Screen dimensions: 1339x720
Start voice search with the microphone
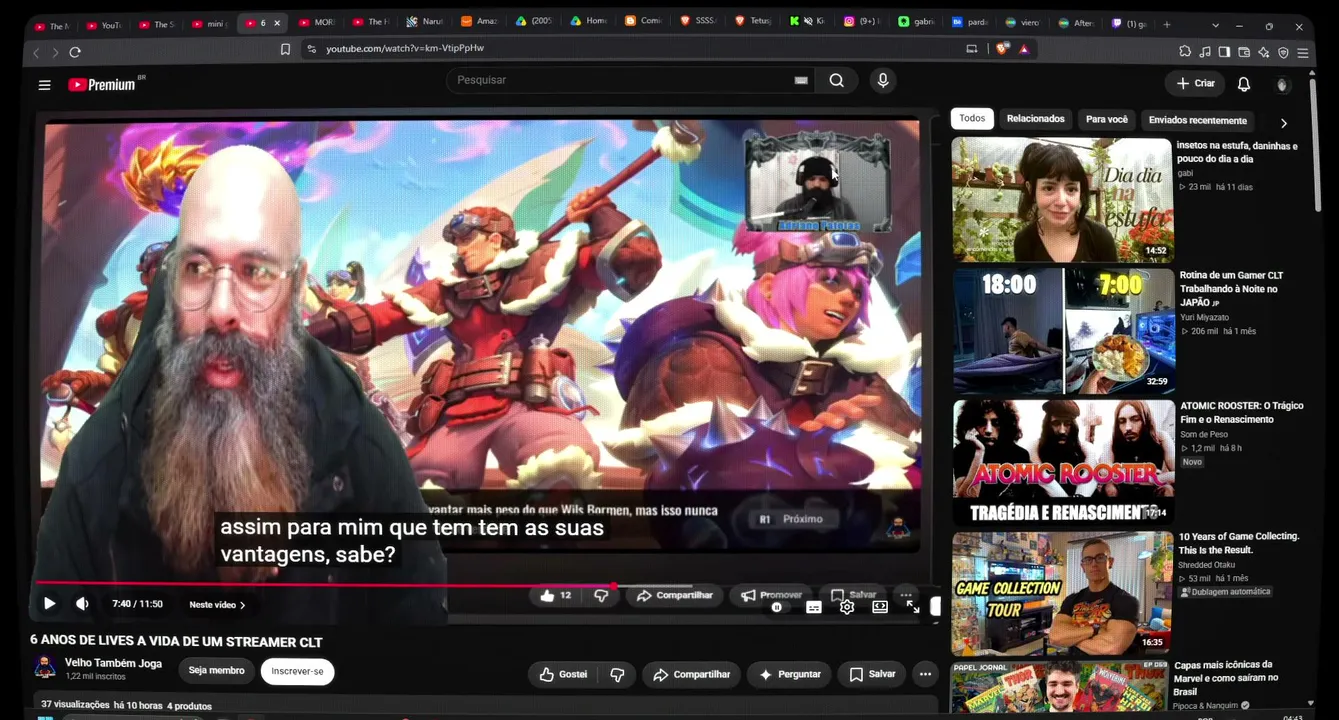click(x=883, y=81)
